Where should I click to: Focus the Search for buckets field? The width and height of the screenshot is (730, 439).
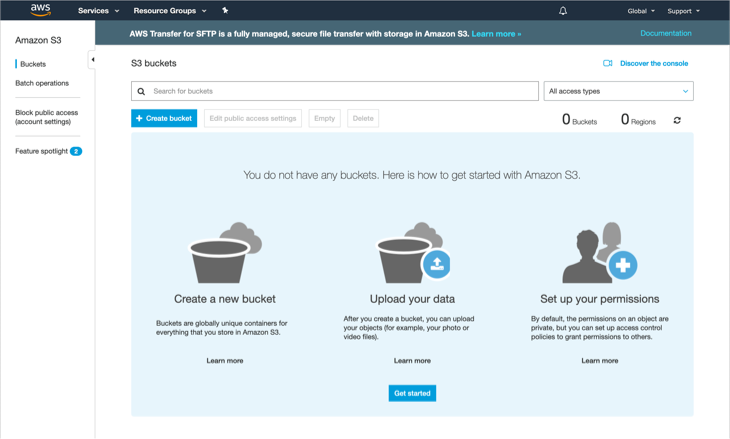[335, 91]
